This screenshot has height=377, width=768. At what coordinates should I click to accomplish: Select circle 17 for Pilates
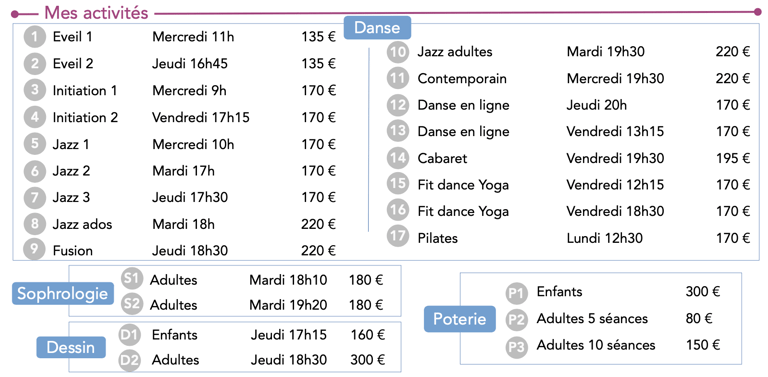[398, 236]
